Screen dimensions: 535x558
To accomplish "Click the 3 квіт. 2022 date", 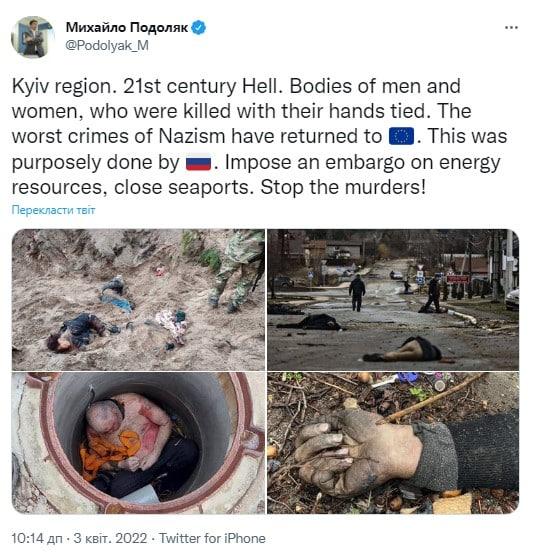I will (x=110, y=538).
